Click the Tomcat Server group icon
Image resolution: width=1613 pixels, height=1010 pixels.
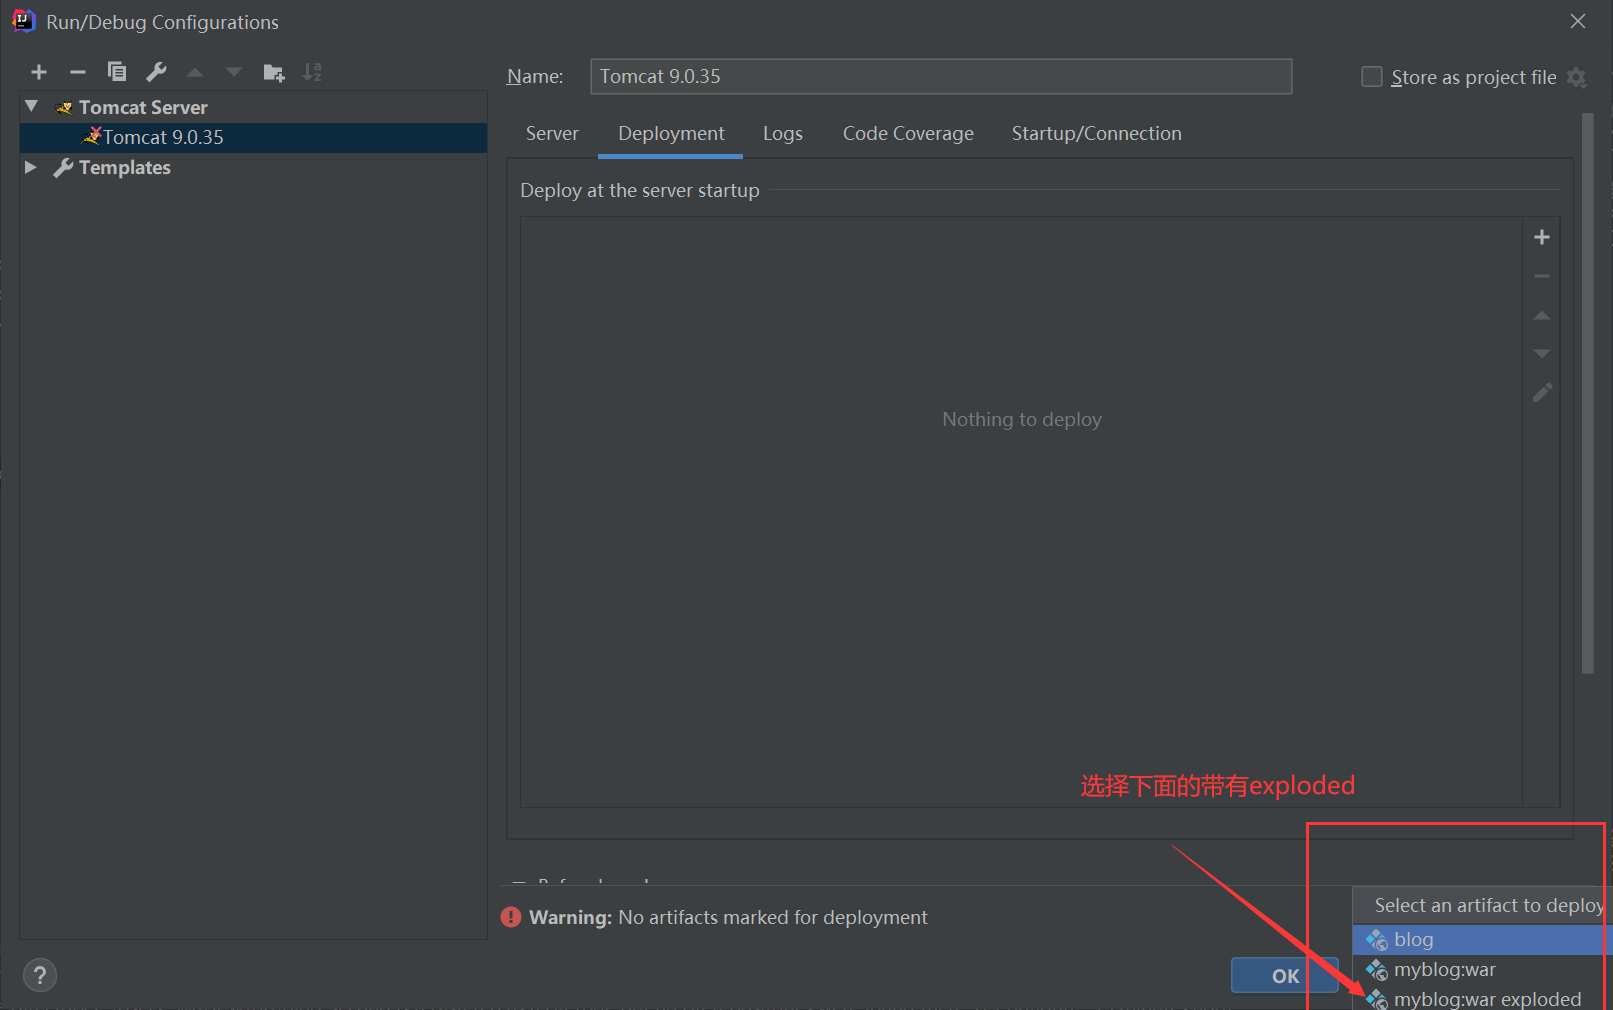click(x=64, y=107)
